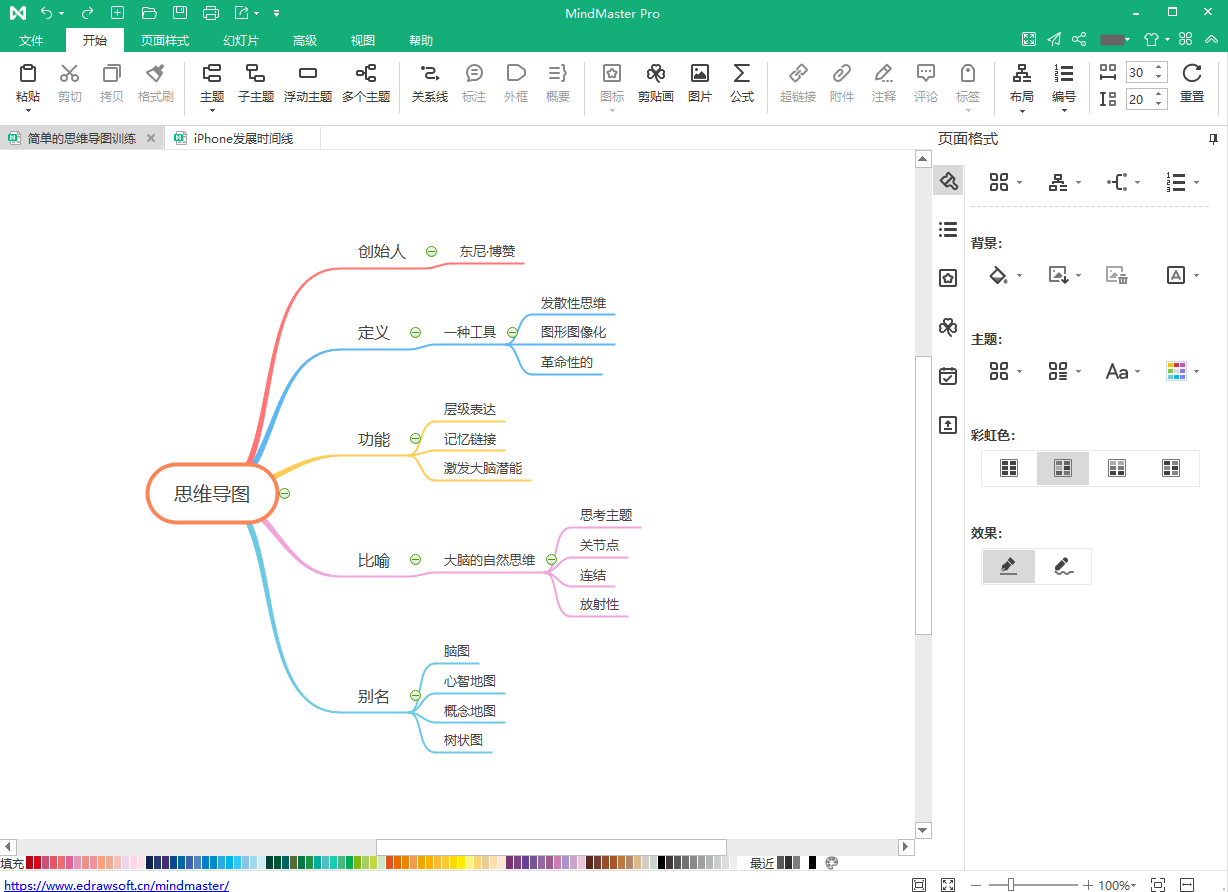The width and height of the screenshot is (1228, 892).
Task: Click the Paste (粘贴) icon
Action: coord(28,74)
